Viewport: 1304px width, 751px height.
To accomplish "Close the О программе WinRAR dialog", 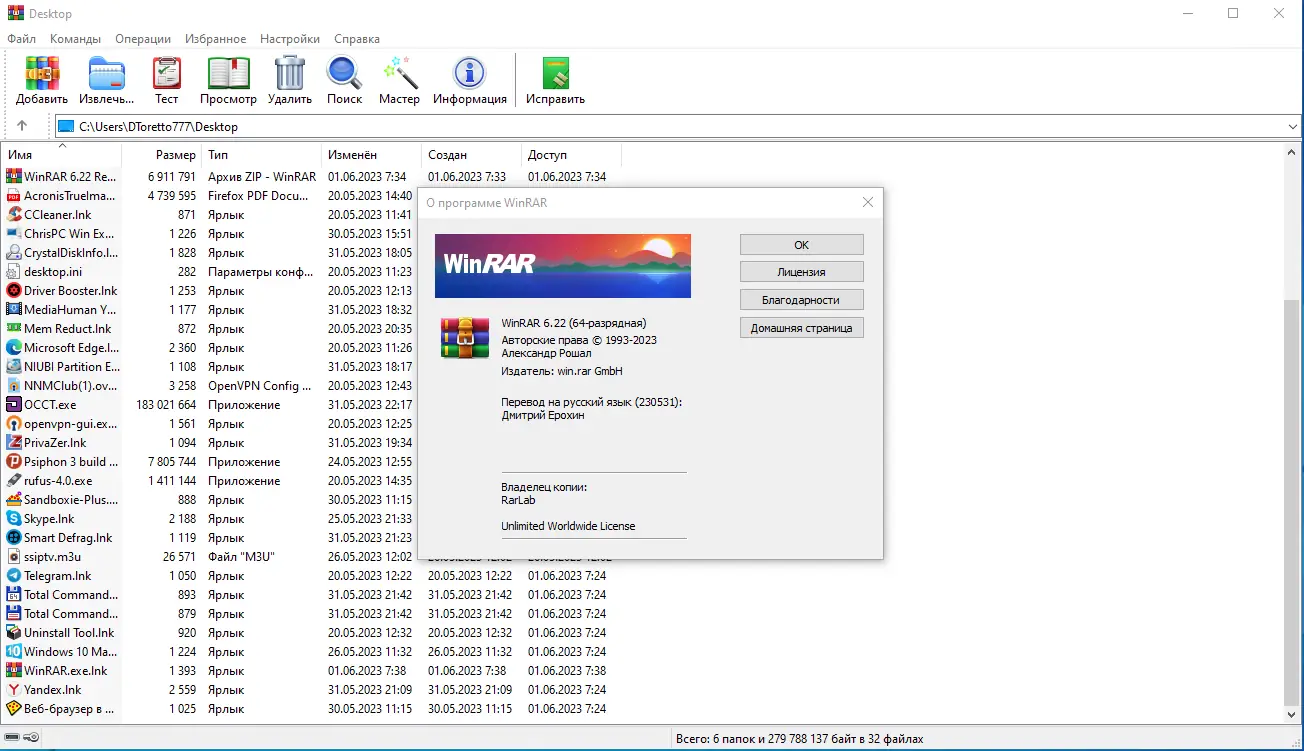I will tap(867, 202).
